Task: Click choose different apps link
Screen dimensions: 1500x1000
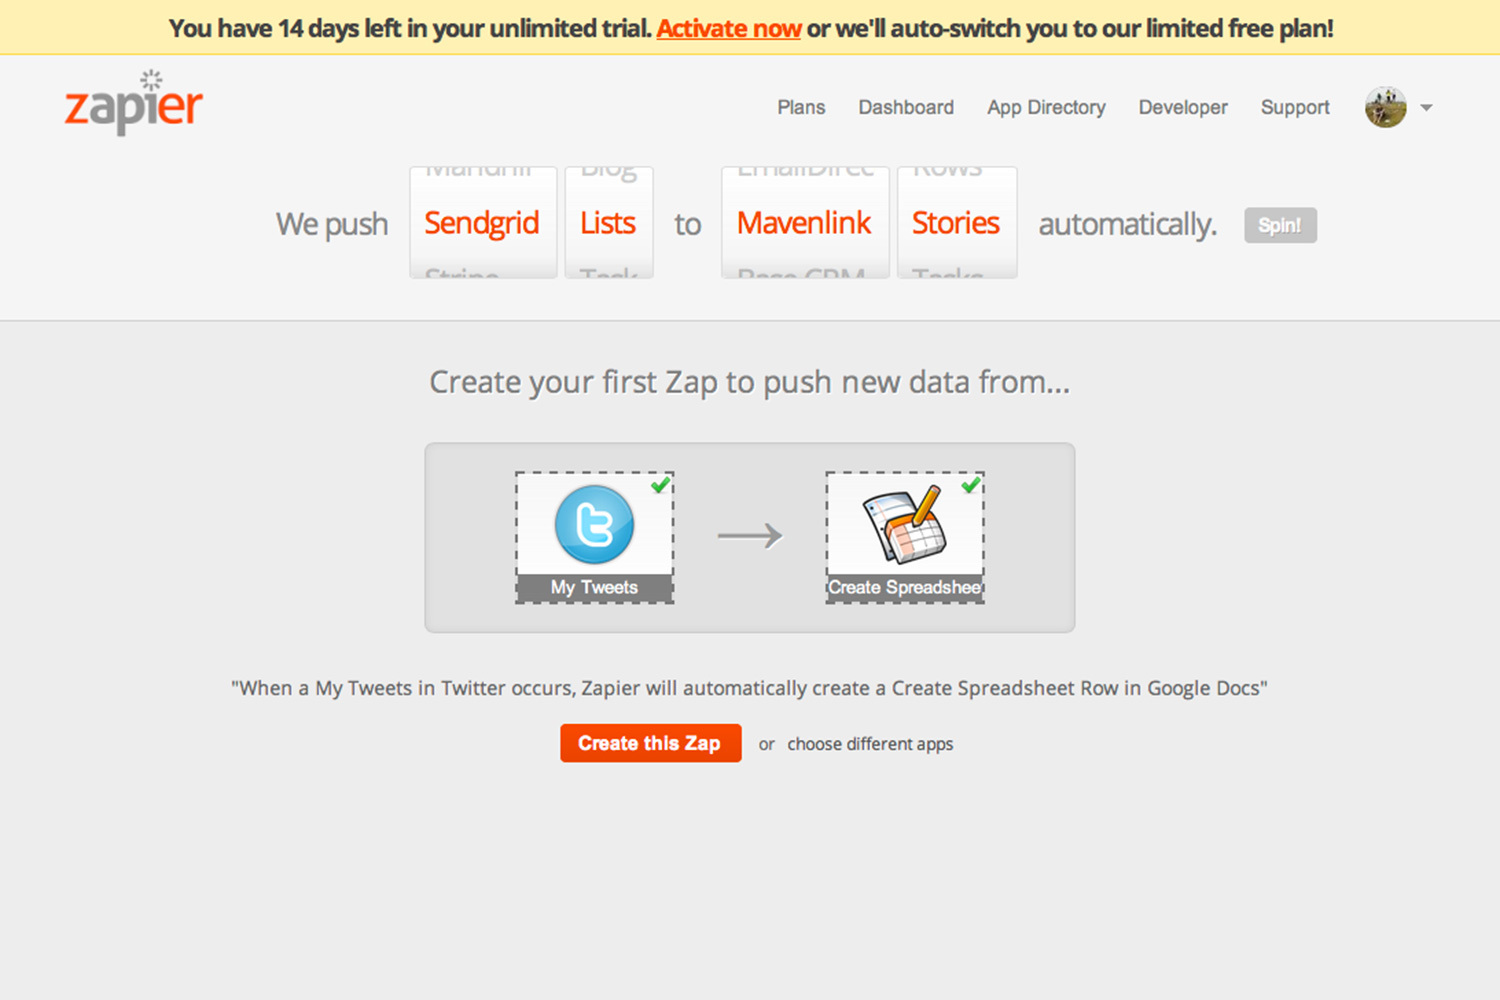Action: click(x=870, y=744)
